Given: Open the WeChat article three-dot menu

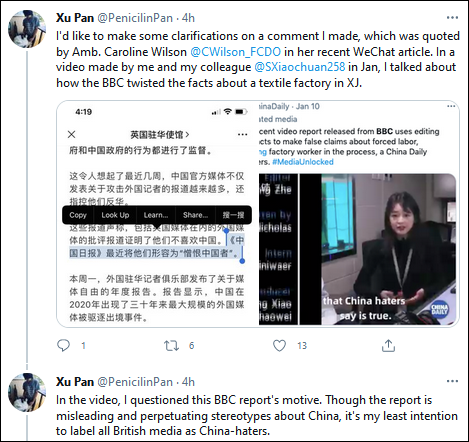Looking at the screenshot, I should pyautogui.click(x=242, y=135).
